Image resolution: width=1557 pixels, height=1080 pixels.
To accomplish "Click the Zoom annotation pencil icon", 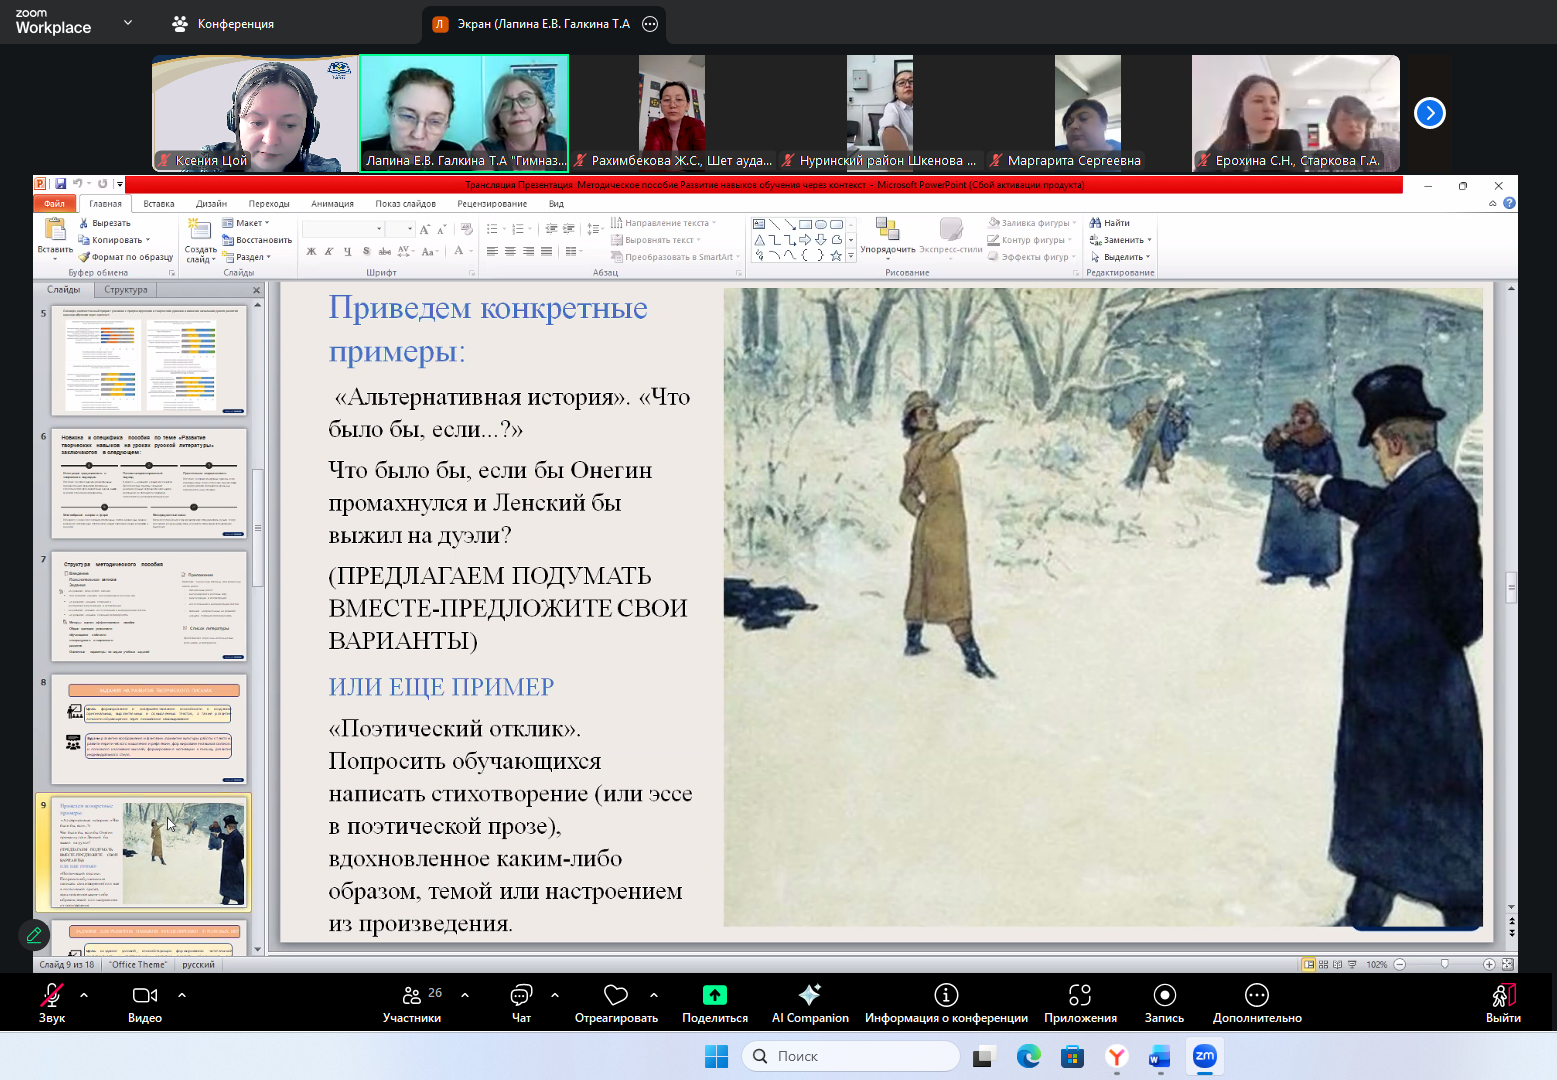I will [34, 935].
